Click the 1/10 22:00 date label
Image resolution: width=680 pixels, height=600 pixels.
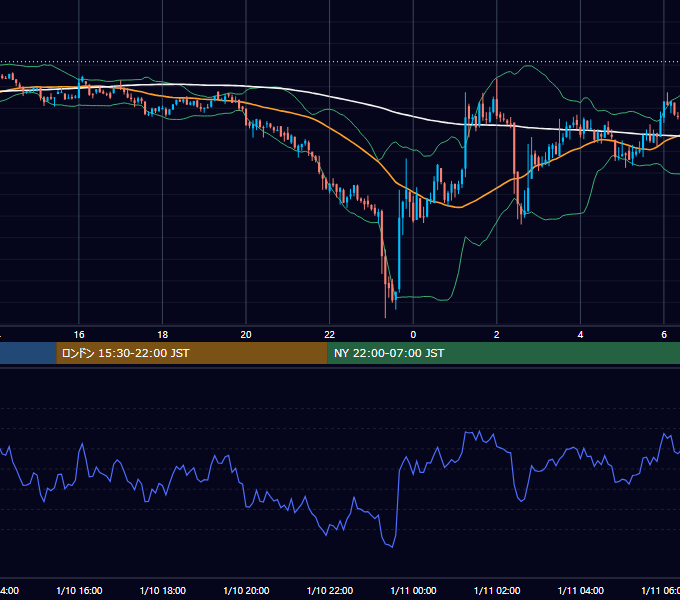330,590
